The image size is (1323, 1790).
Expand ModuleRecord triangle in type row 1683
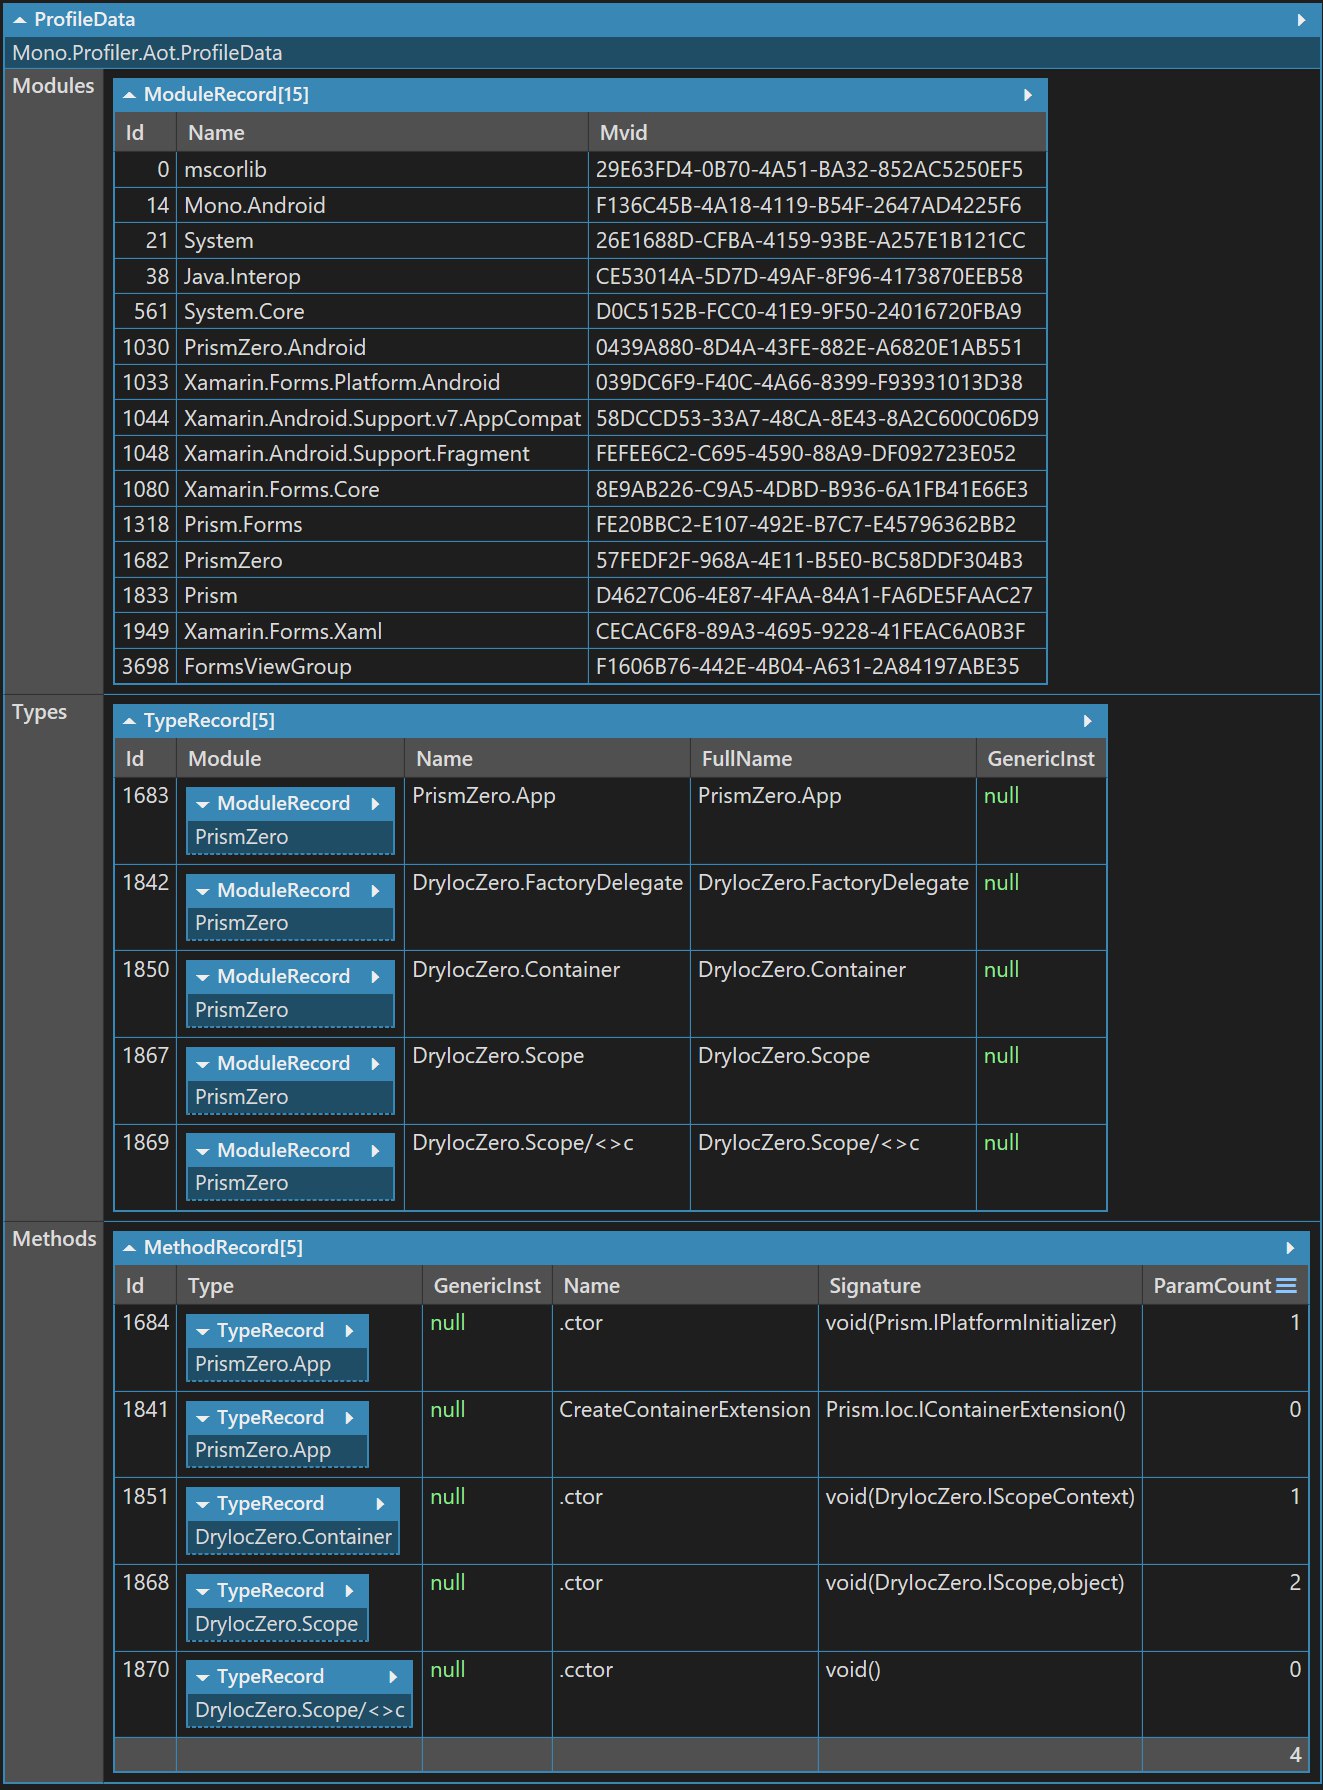pos(203,804)
